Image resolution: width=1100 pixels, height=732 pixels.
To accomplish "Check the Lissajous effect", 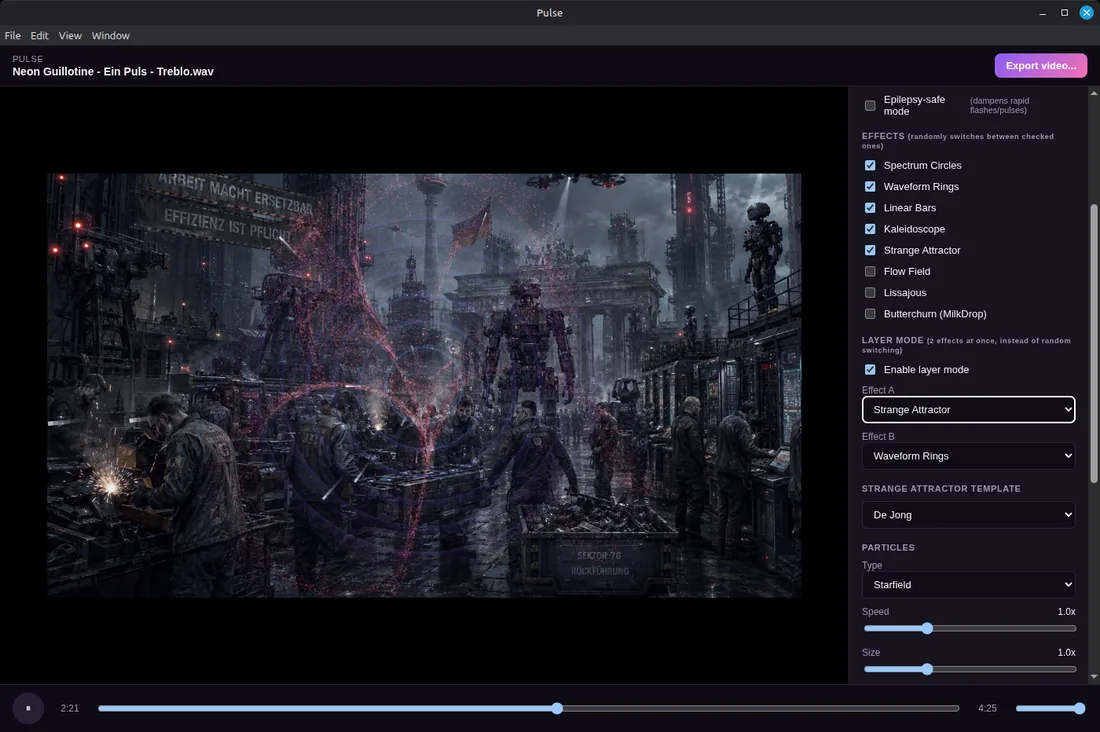I will tap(870, 293).
